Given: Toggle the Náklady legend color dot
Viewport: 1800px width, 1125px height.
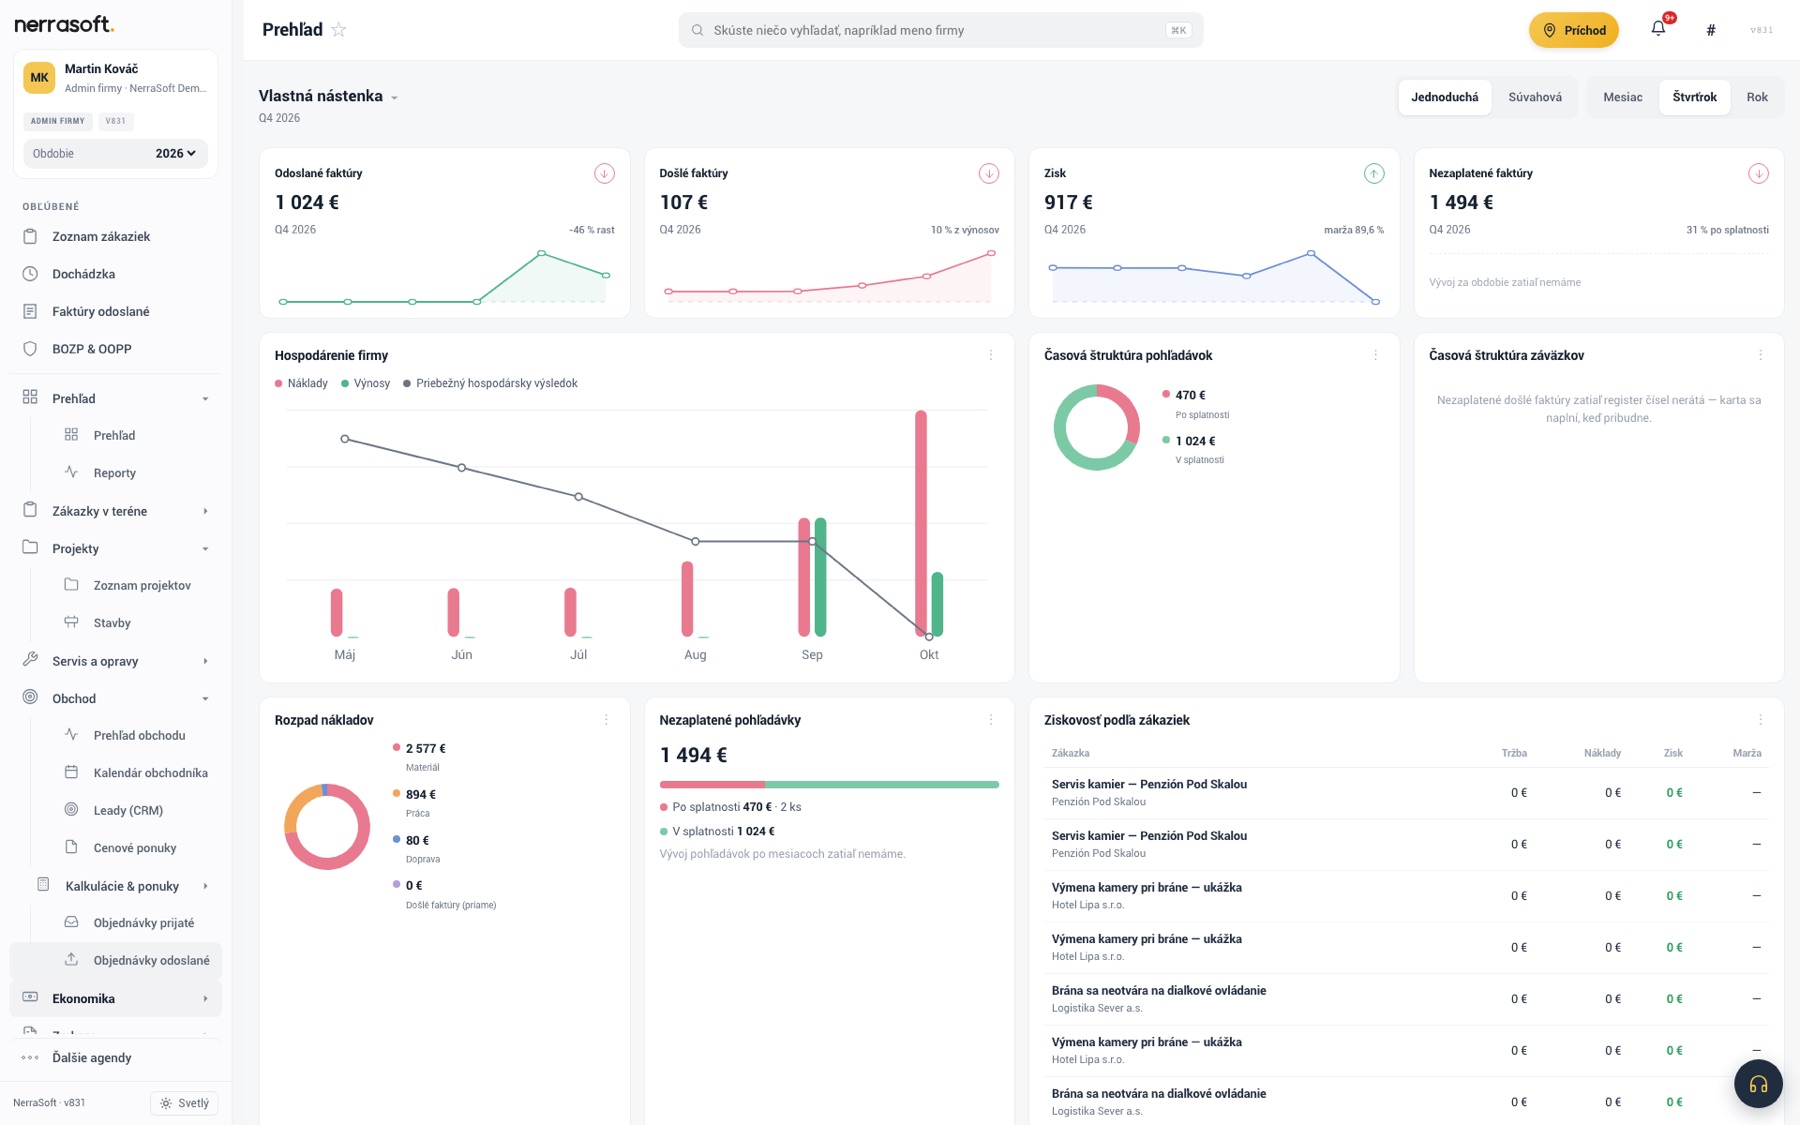Looking at the screenshot, I should pos(278,383).
